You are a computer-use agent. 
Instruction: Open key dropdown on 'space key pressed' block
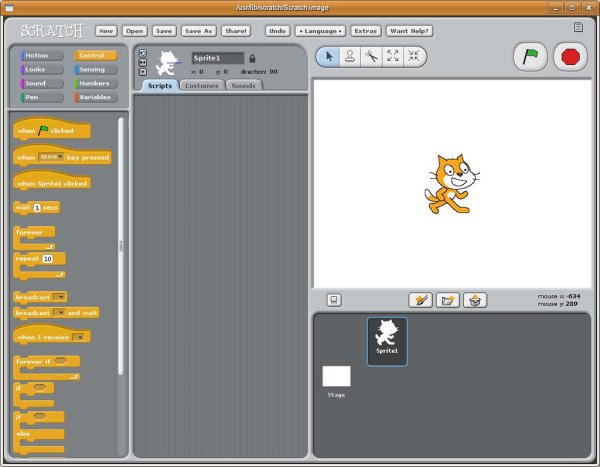coord(51,157)
